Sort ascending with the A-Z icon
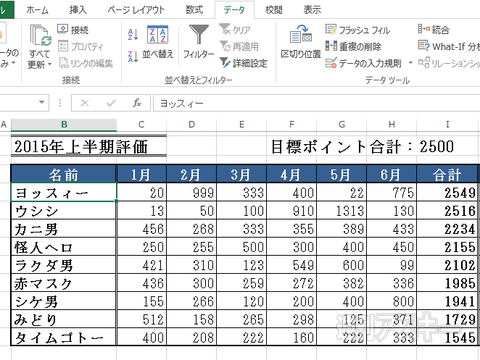Screen dimensions: 480x360 [x=133, y=35]
